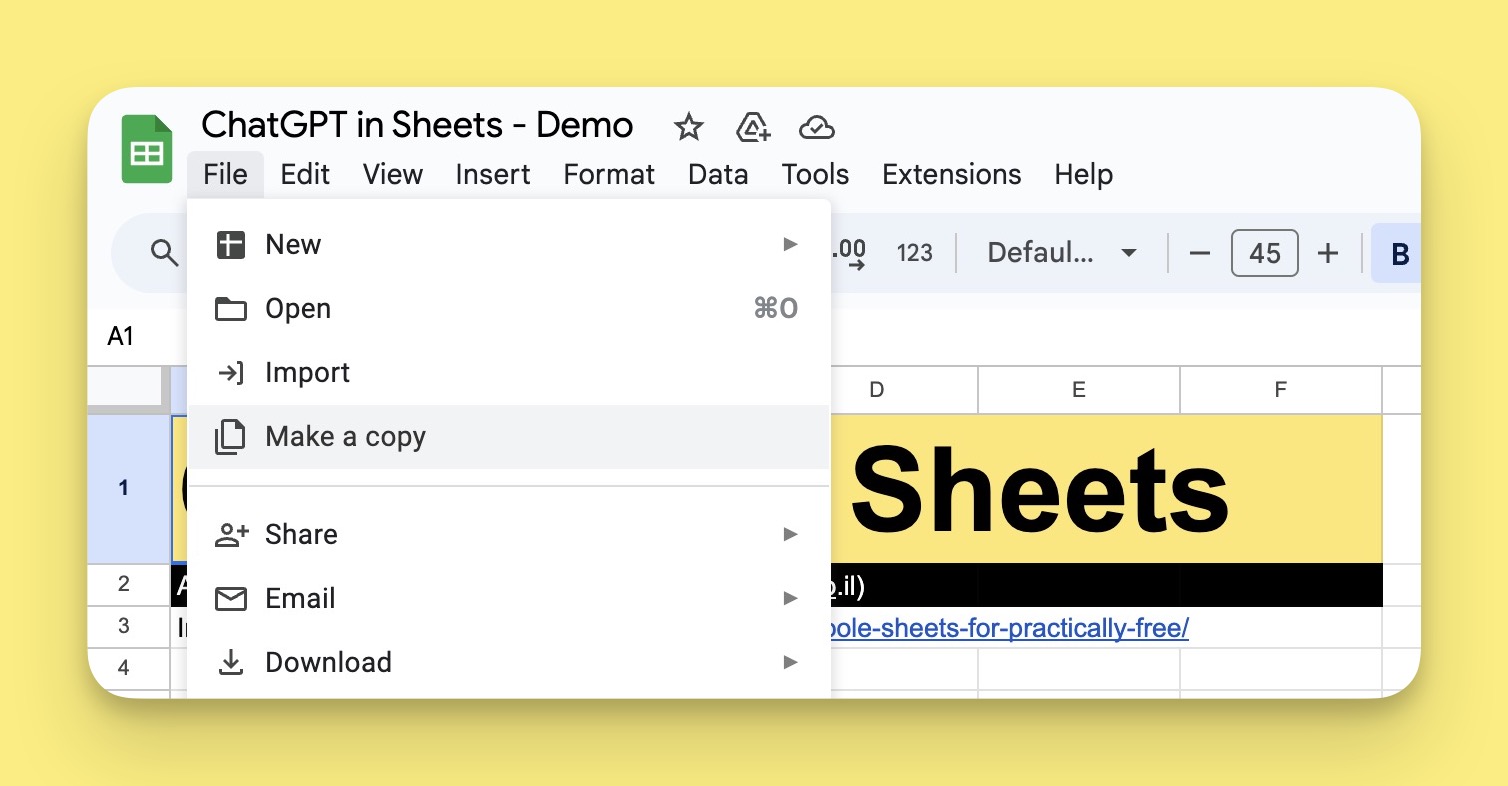Star the ChatGPT in Sheets document
The width and height of the screenshot is (1508, 786).
(688, 127)
